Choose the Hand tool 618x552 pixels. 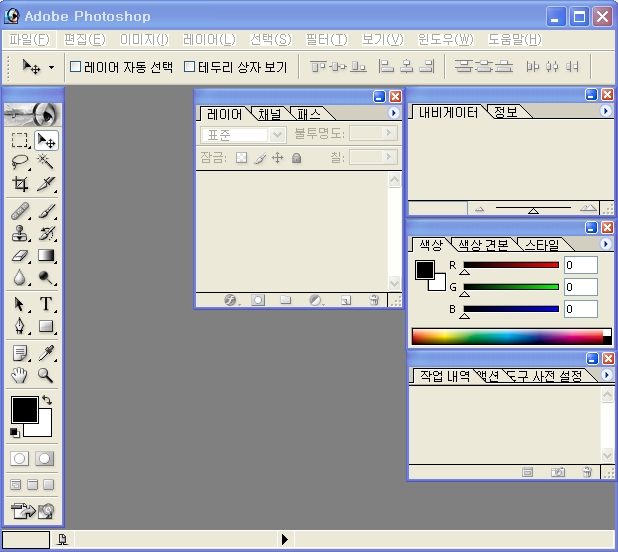pos(20,375)
